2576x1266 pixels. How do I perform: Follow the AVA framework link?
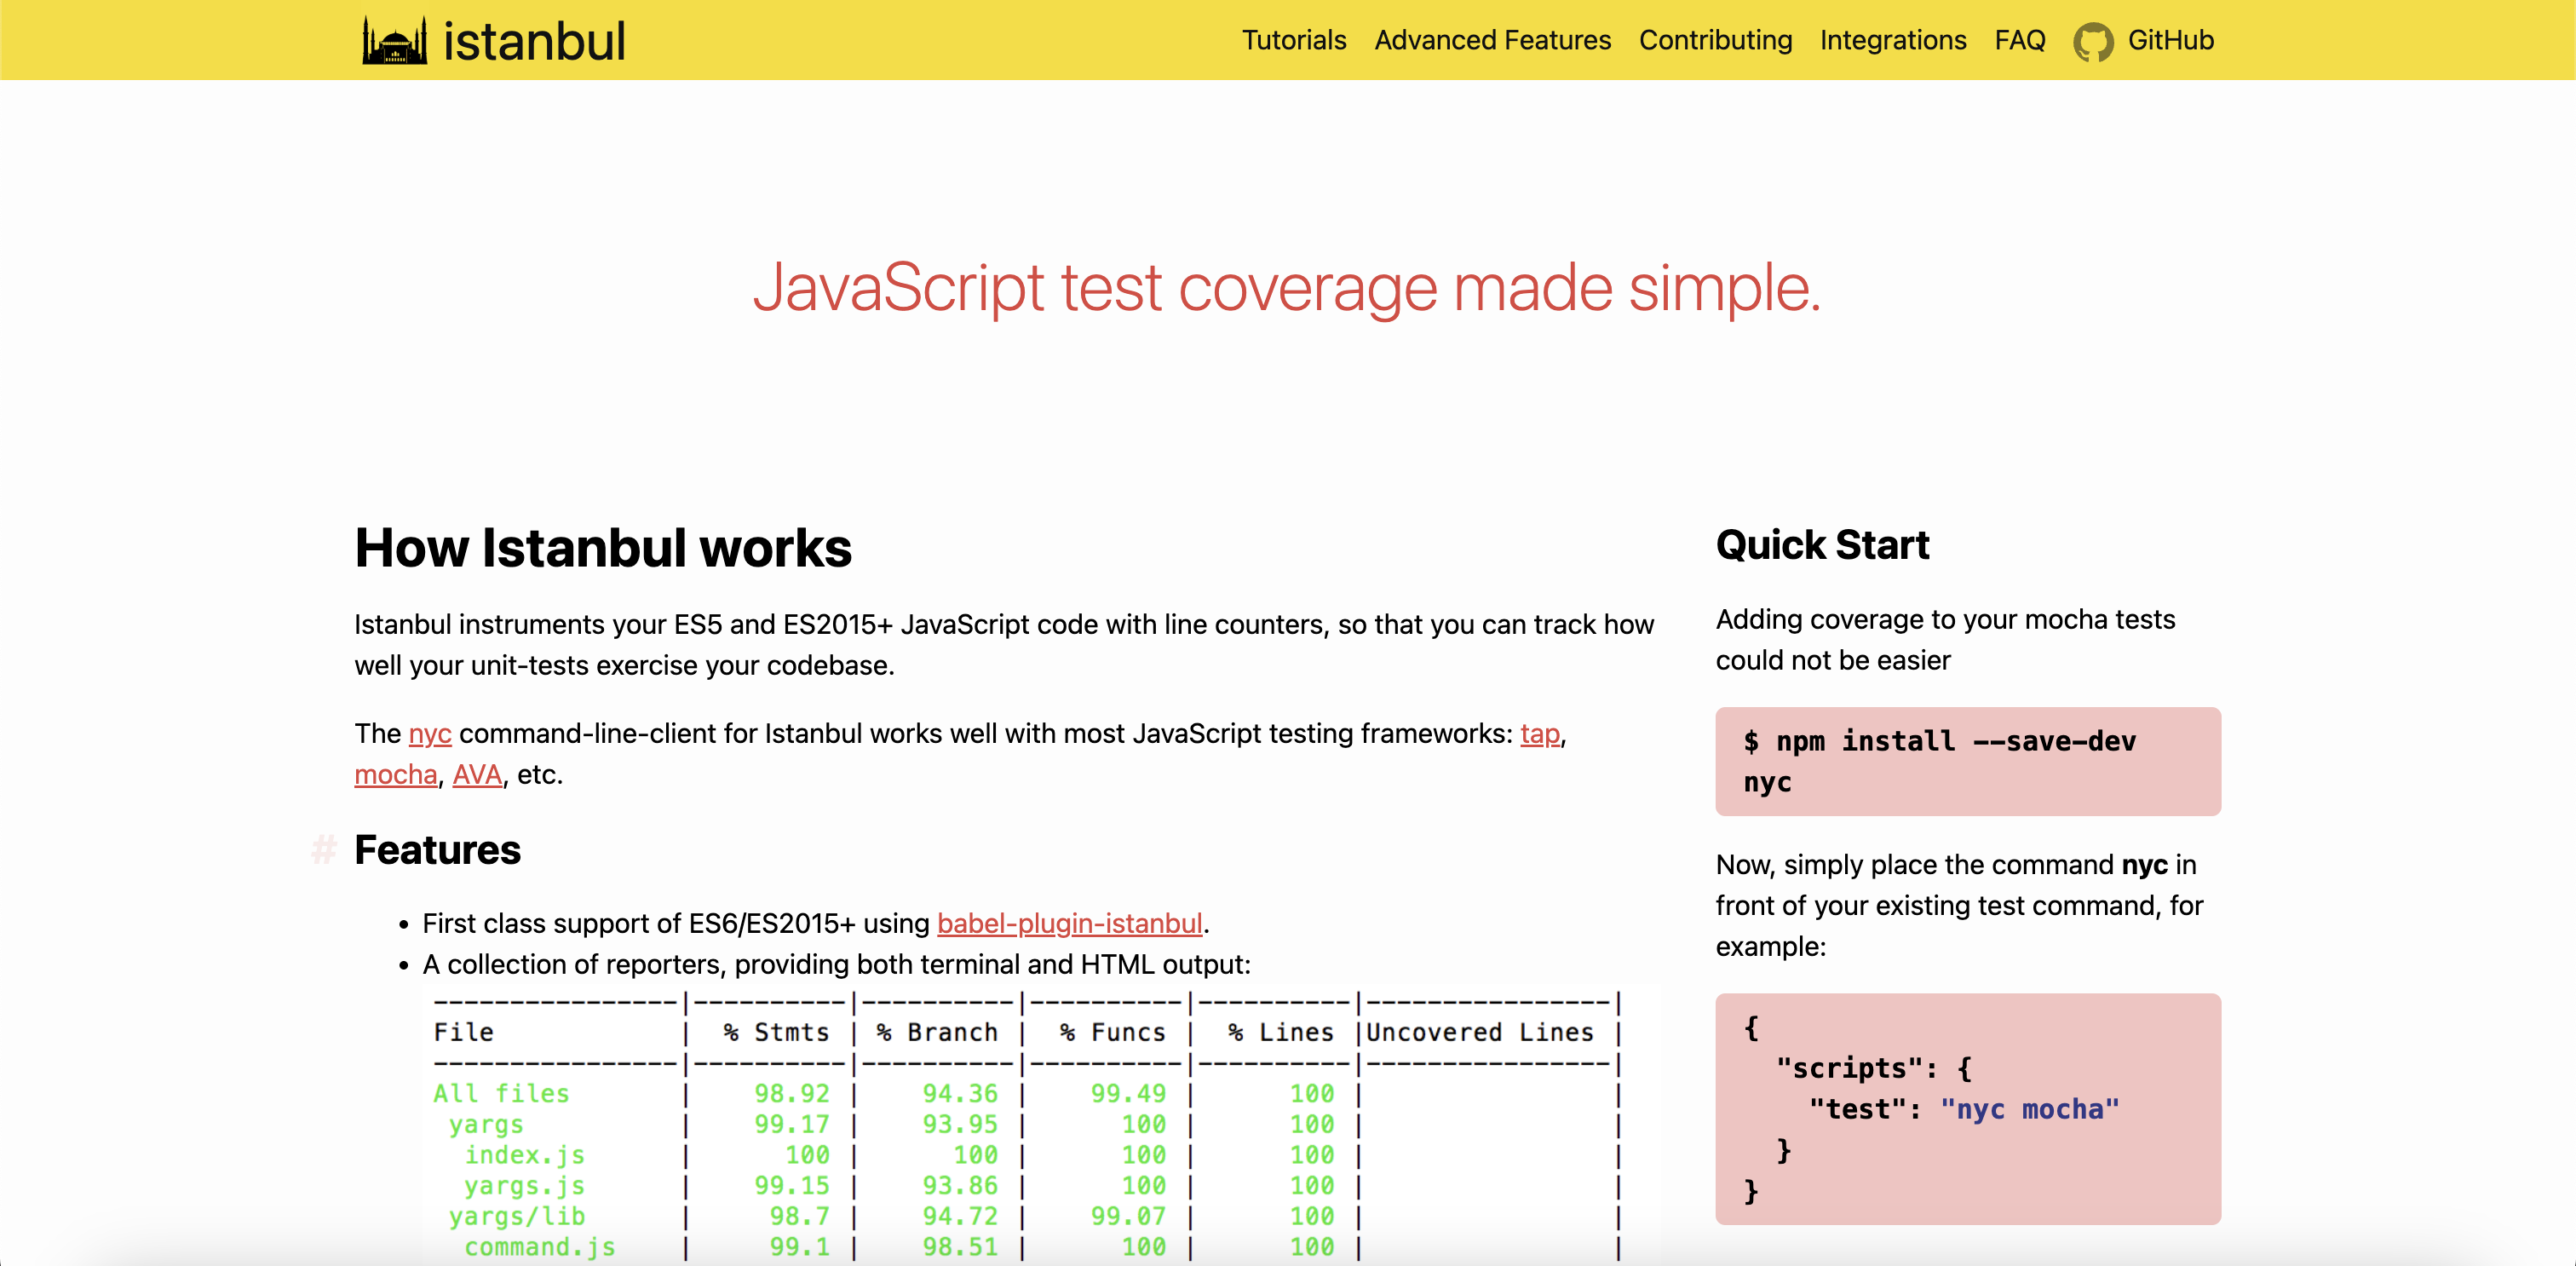tap(477, 775)
